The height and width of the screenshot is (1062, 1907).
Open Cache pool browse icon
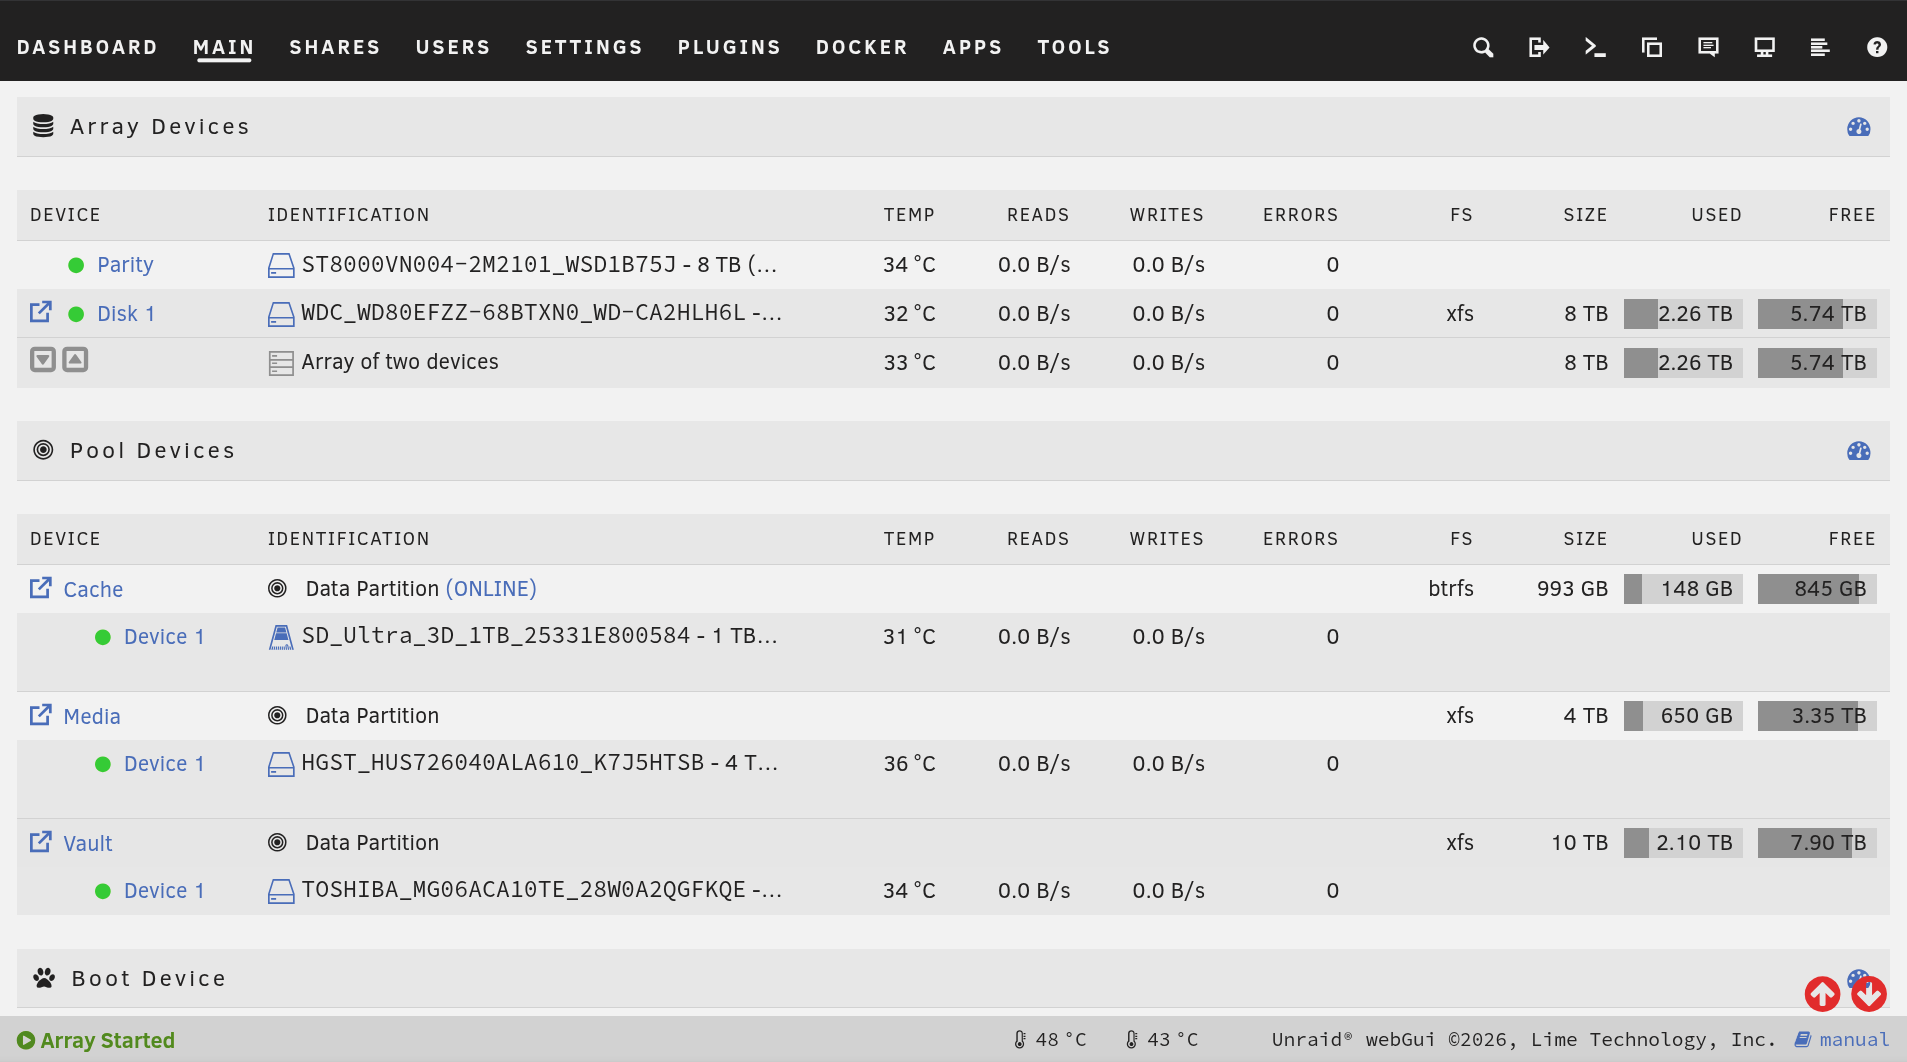pos(40,588)
